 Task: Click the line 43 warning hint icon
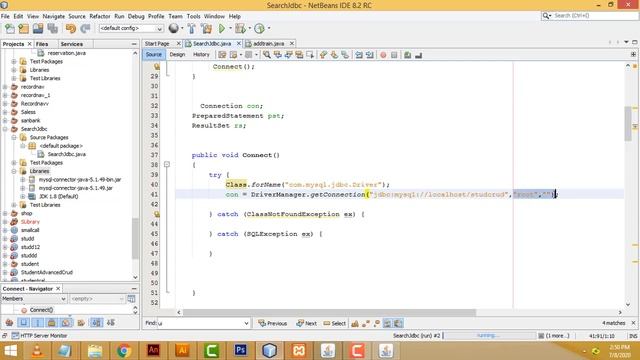click(156, 214)
